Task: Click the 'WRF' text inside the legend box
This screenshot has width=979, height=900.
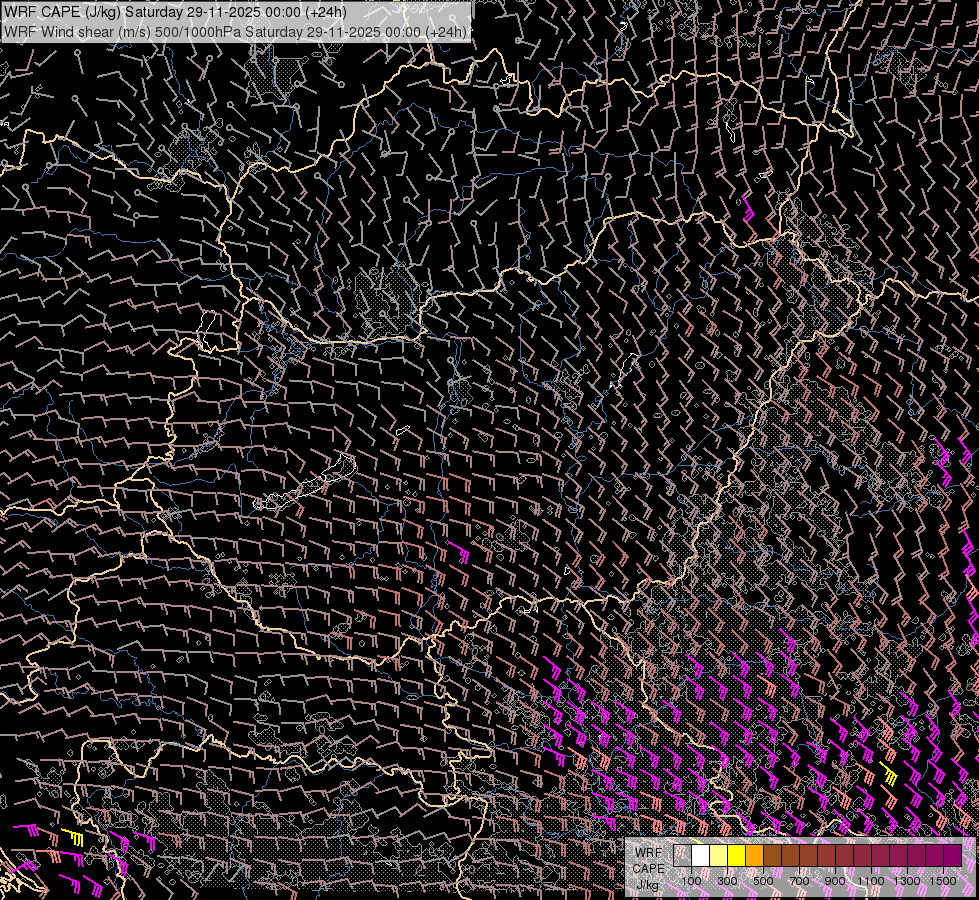Action: (648, 853)
